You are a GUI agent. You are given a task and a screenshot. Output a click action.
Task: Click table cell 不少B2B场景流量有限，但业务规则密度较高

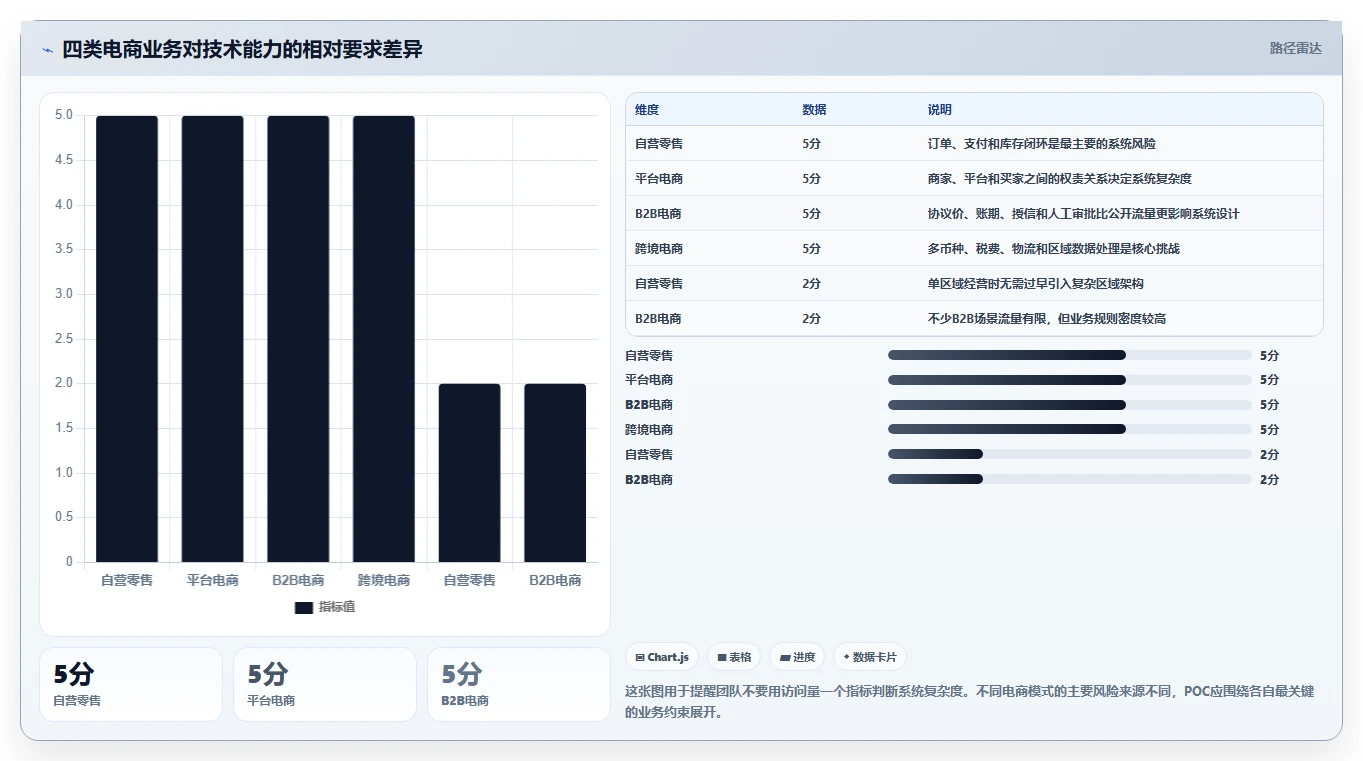pos(1047,319)
